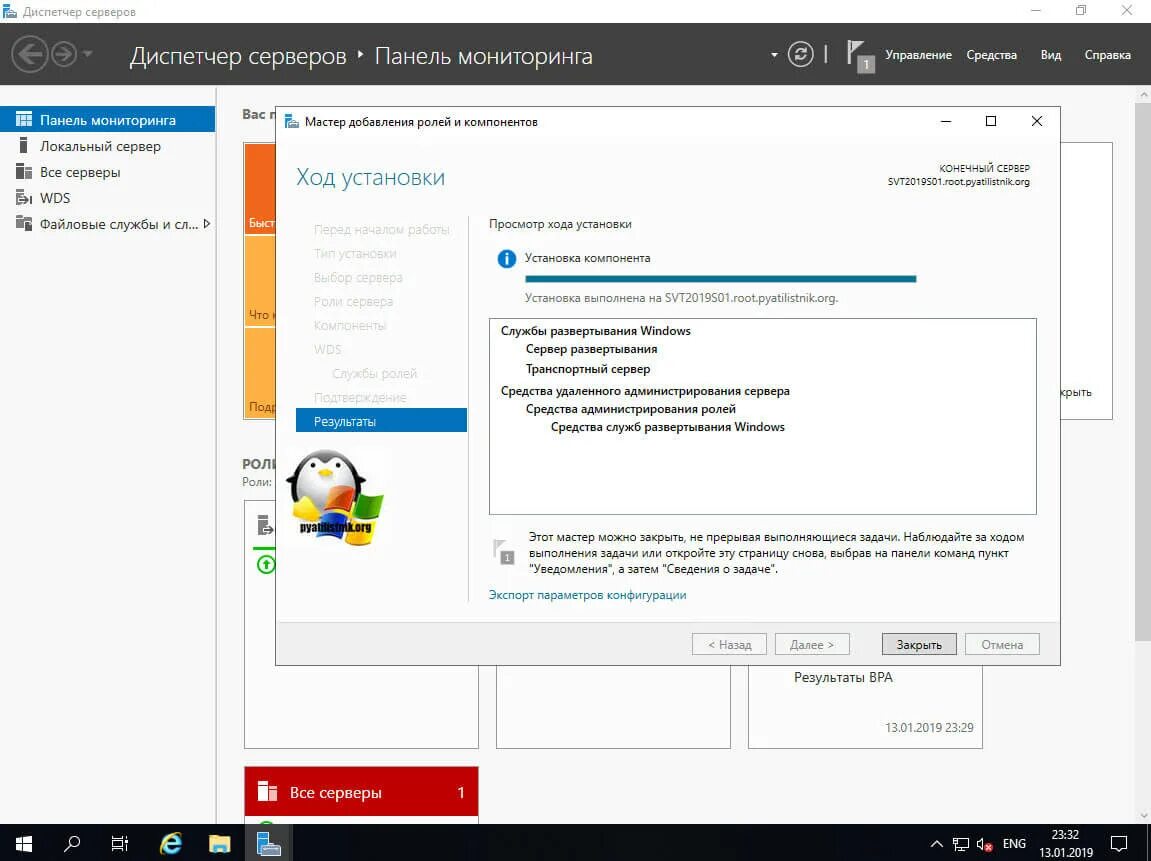Click Результаты BPA in the dashboard tile
1151x861 pixels.
coord(843,677)
